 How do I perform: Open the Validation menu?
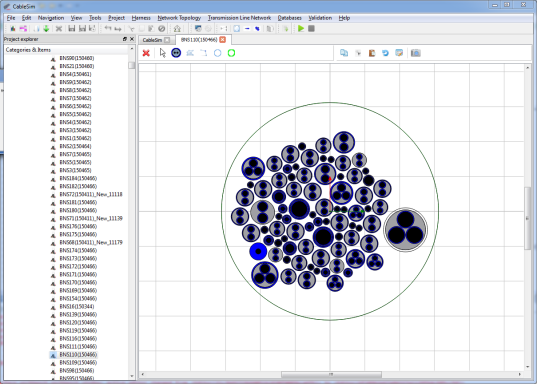[x=320, y=18]
